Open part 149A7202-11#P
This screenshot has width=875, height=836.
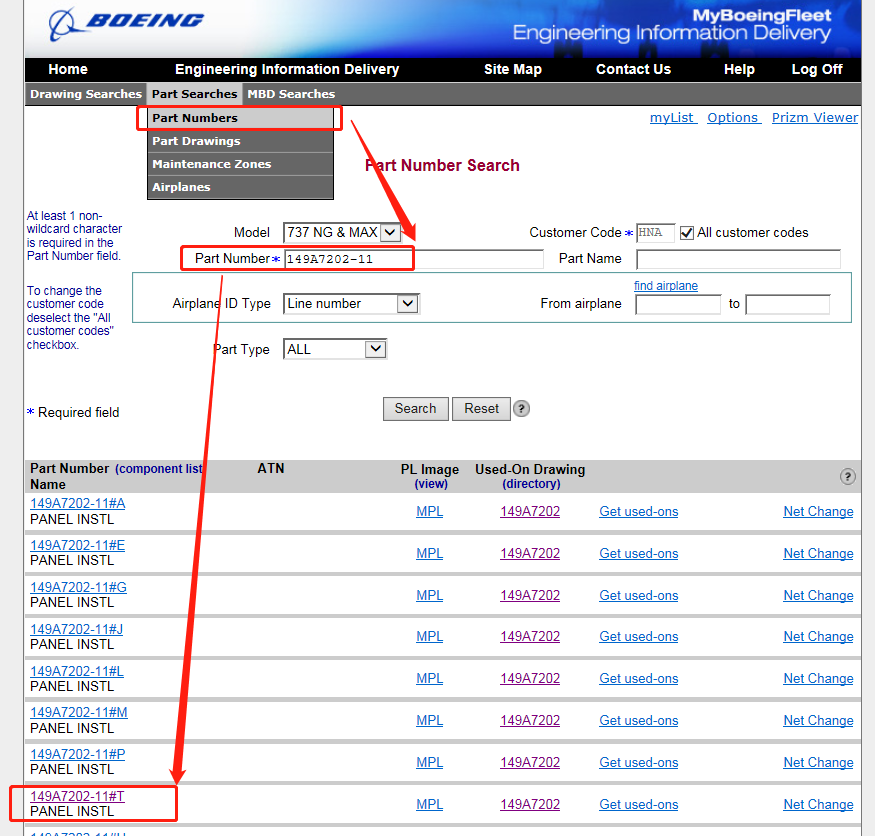[78, 755]
